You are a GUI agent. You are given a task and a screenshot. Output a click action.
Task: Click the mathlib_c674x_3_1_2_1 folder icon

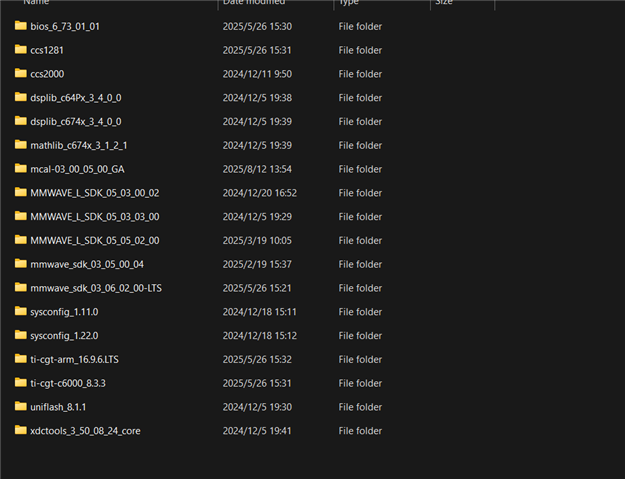click(x=21, y=145)
